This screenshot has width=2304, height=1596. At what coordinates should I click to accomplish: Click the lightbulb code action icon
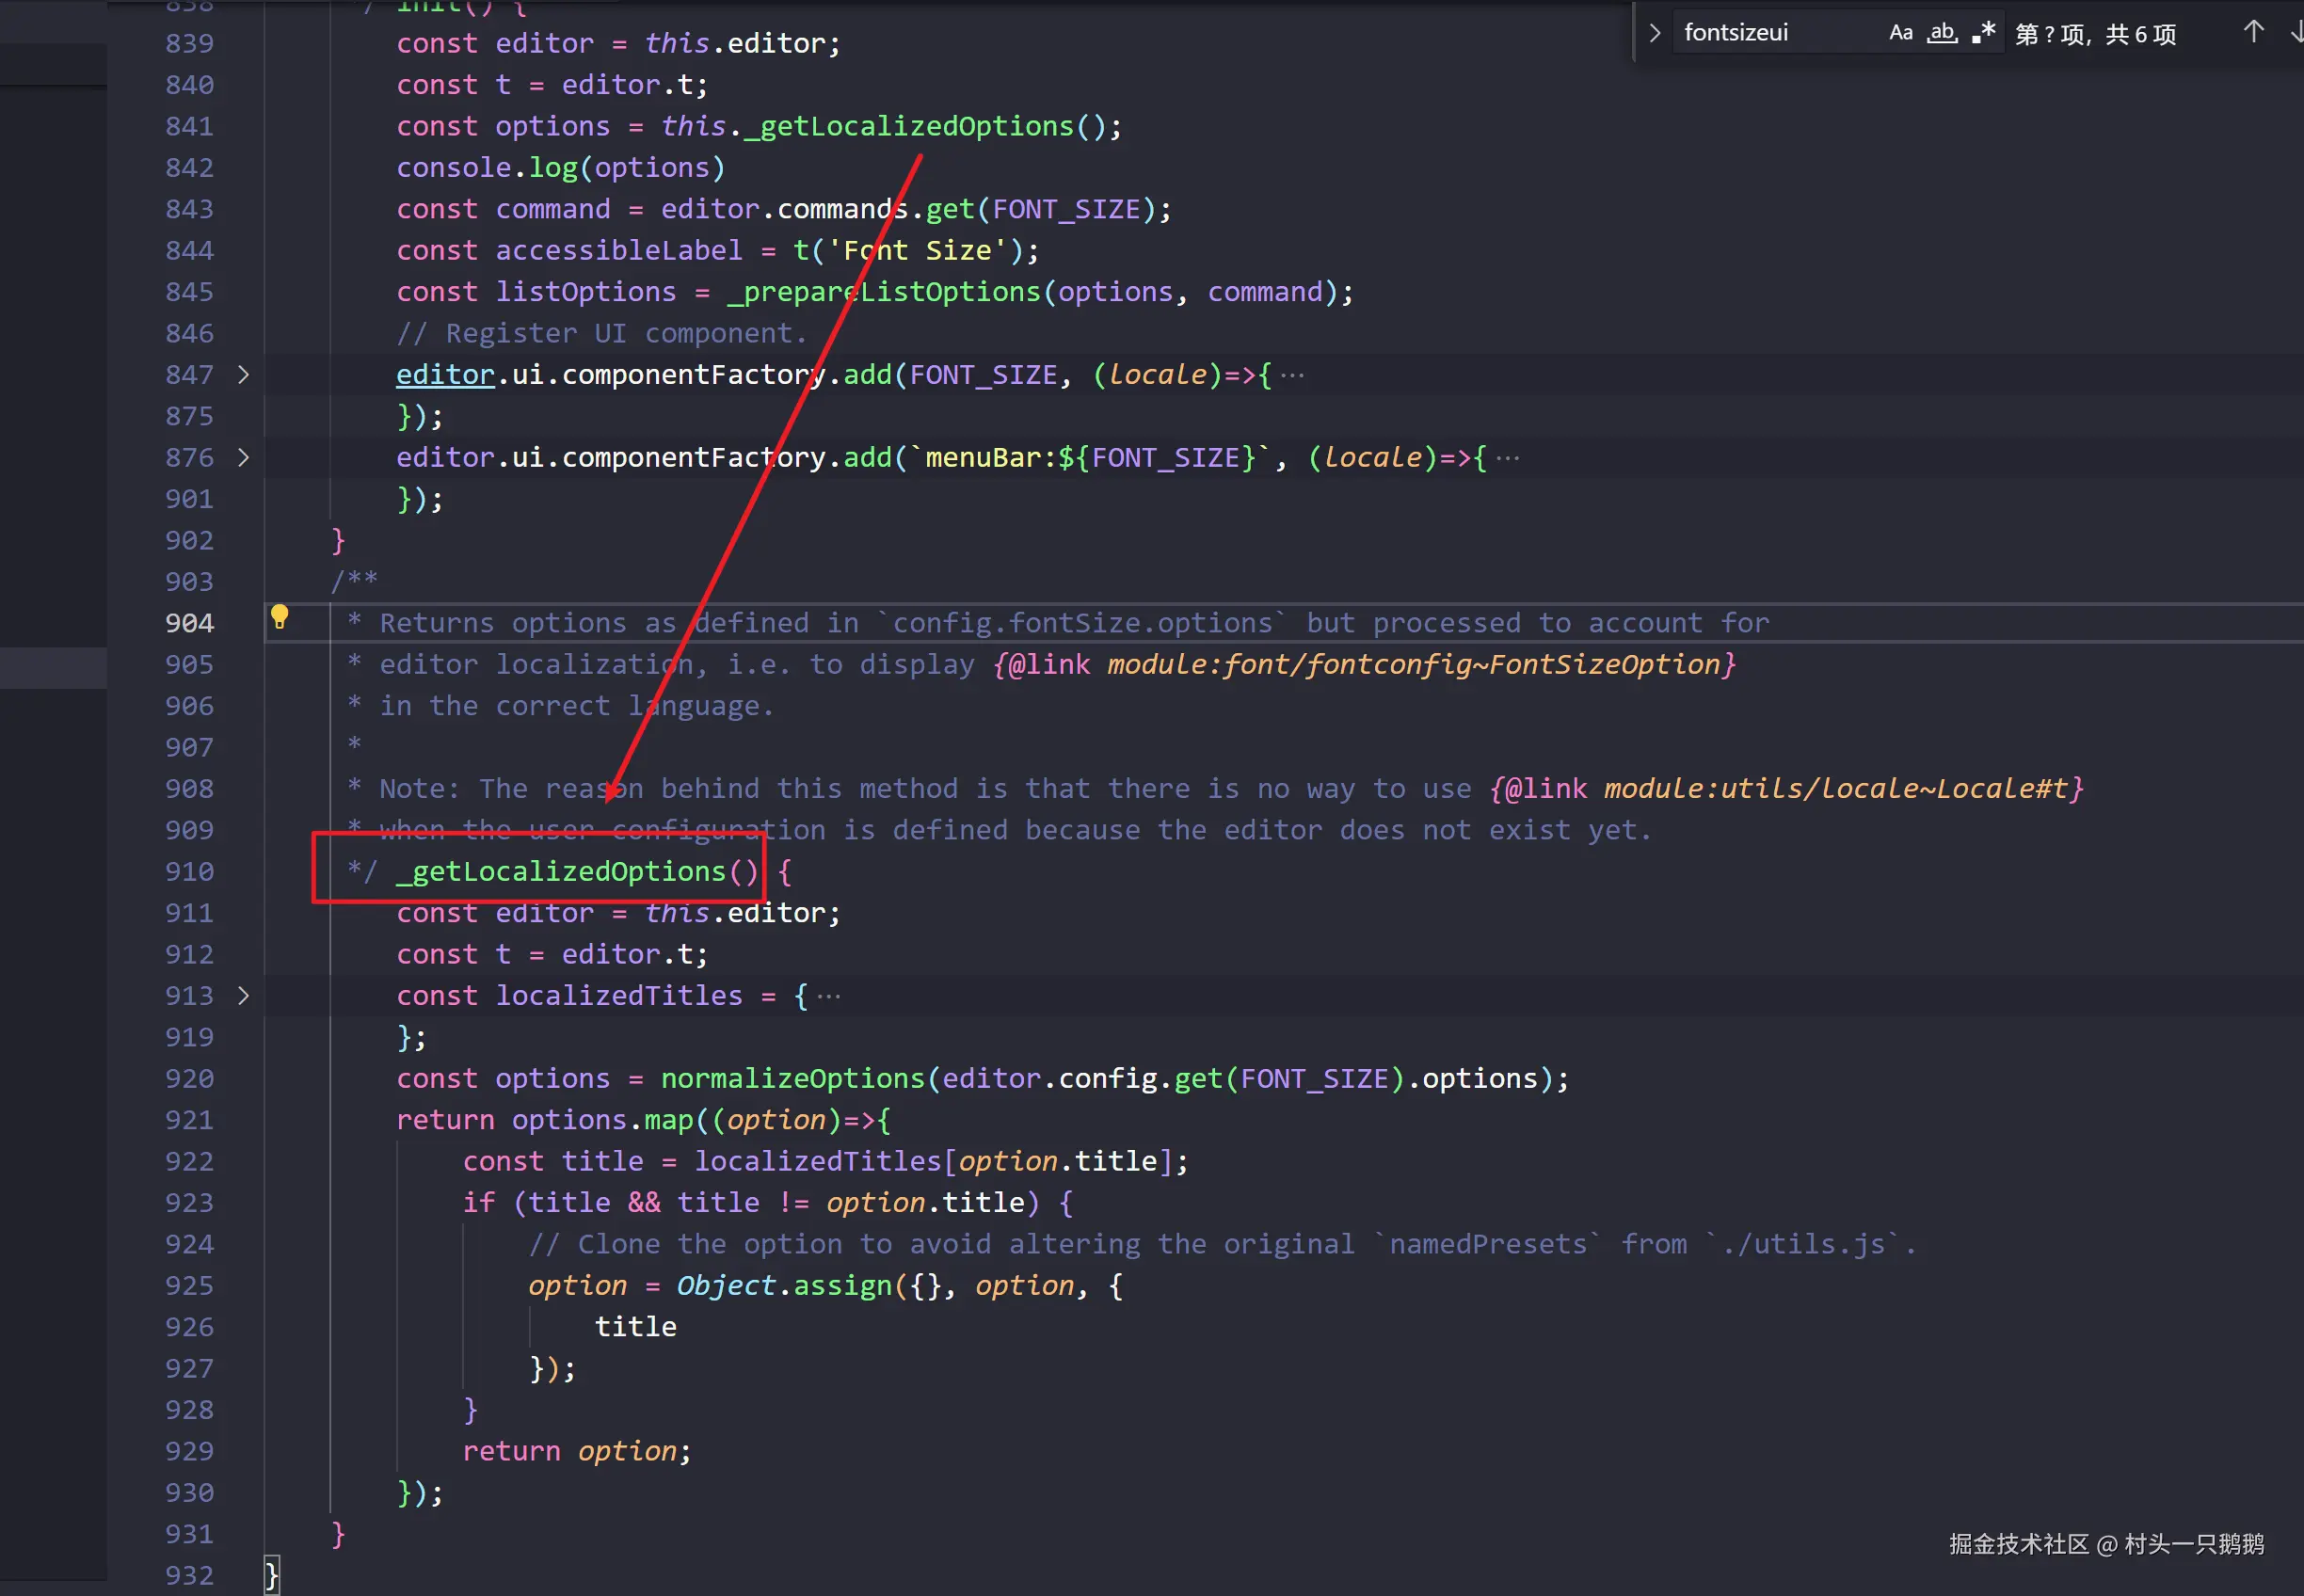click(280, 617)
